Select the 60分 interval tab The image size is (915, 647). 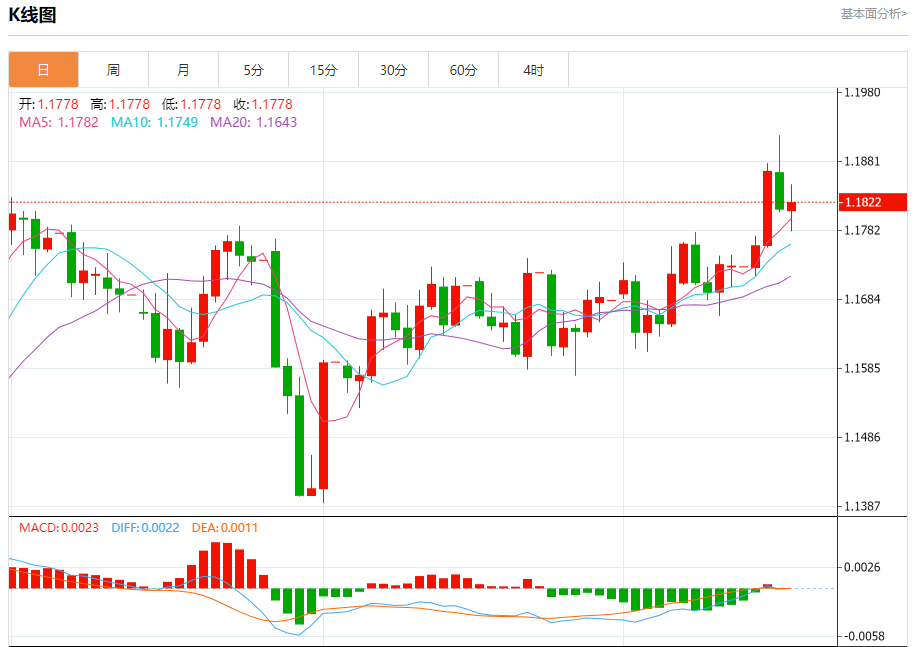click(x=463, y=70)
